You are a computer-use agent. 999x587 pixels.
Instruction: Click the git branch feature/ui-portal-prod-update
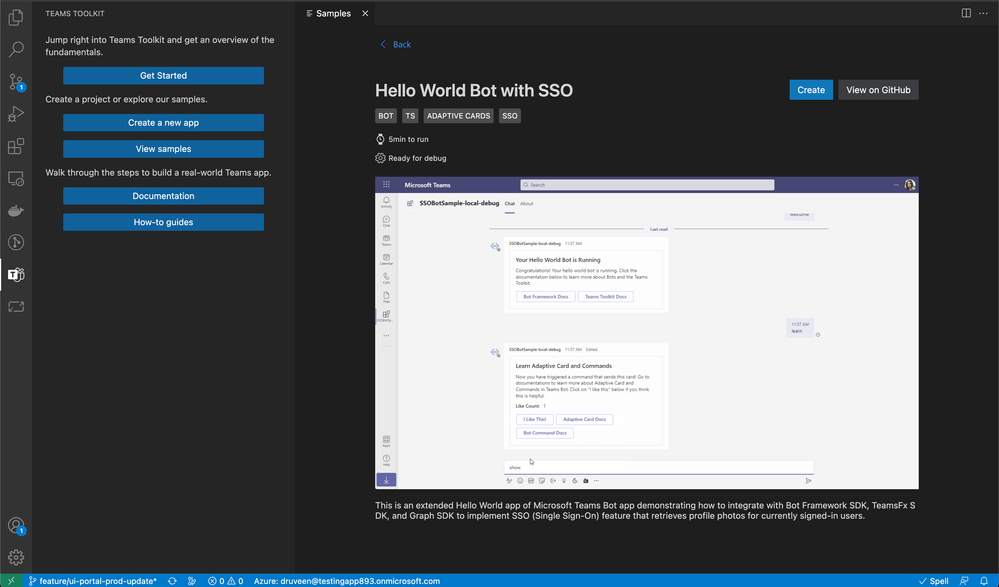click(92, 581)
